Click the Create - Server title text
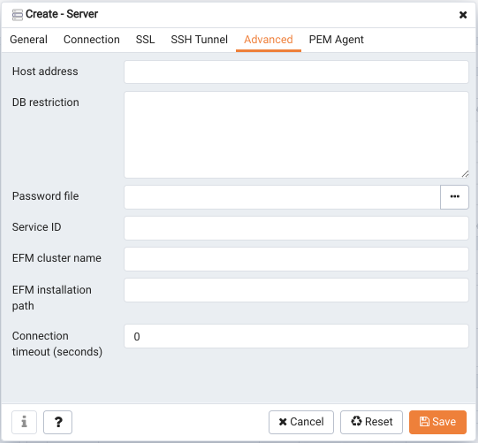This screenshot has width=478, height=443. click(x=62, y=14)
